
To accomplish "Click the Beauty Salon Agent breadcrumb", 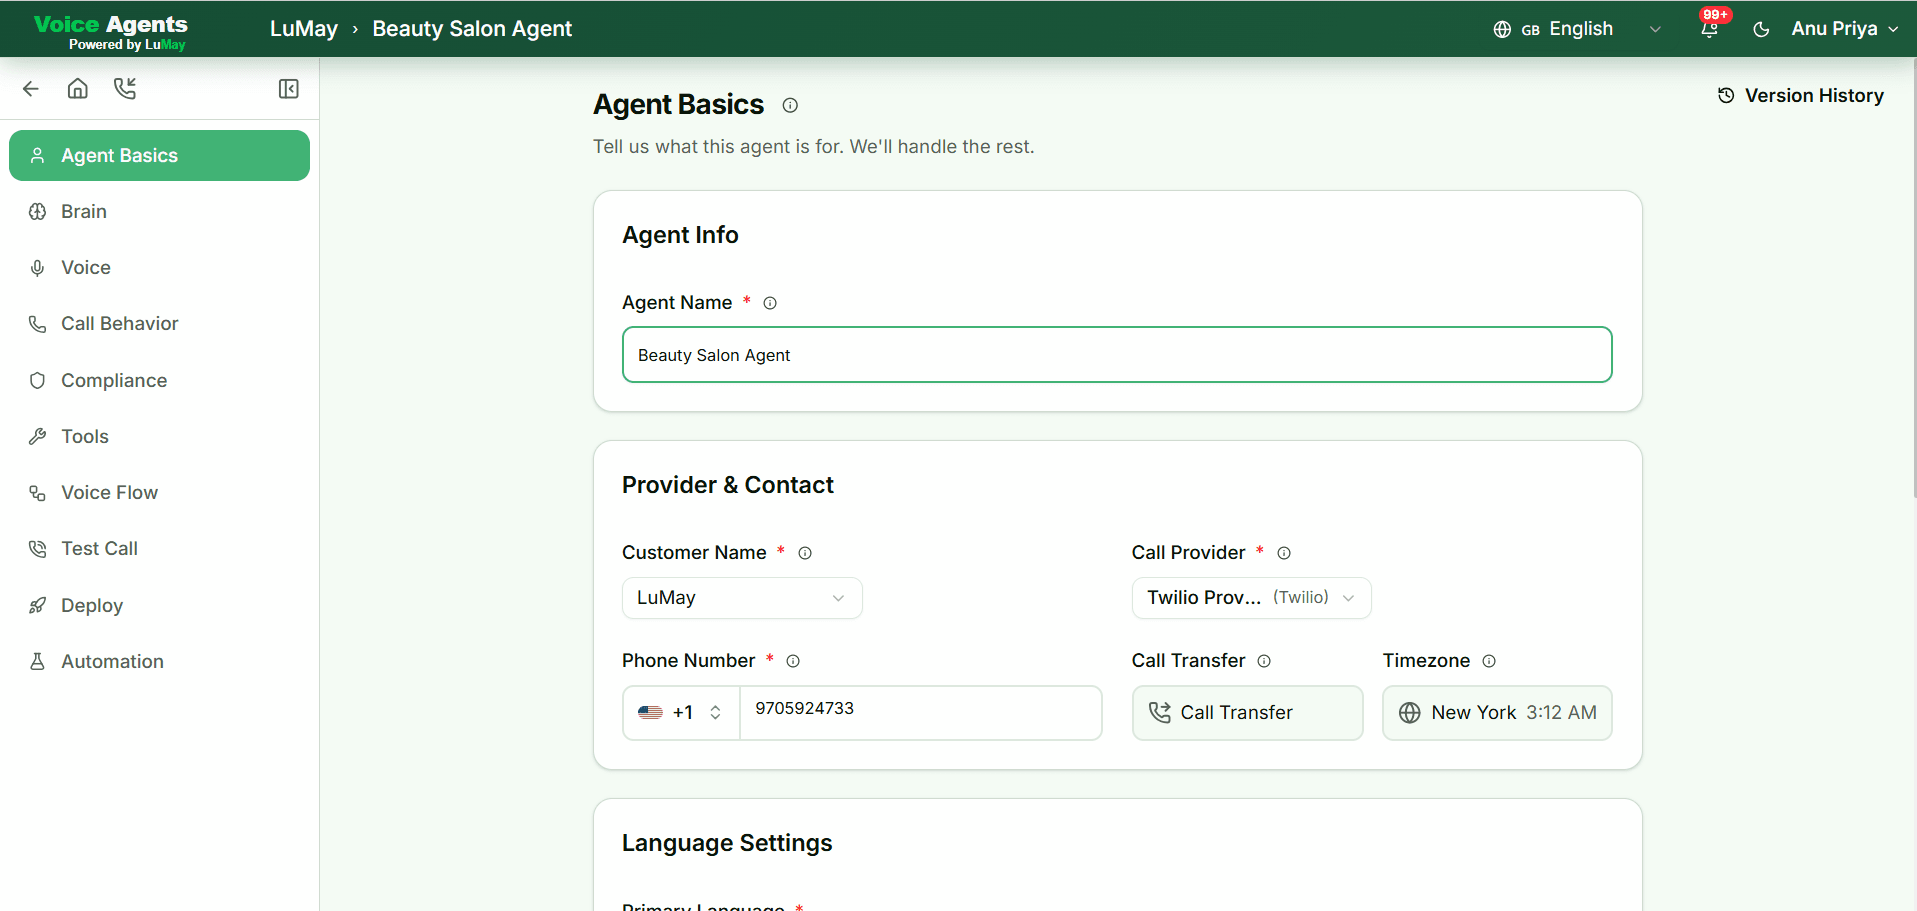I will coord(472,29).
